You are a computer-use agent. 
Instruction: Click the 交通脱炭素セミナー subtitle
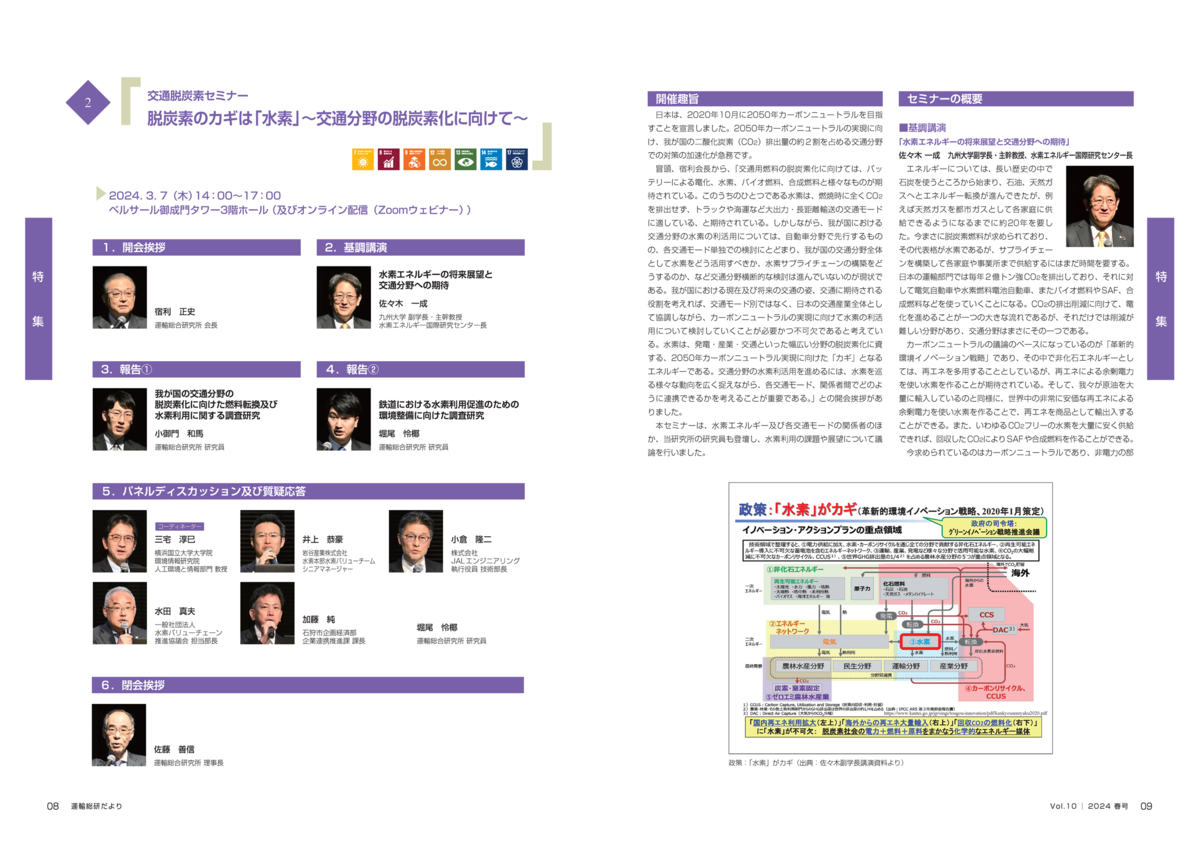198,96
